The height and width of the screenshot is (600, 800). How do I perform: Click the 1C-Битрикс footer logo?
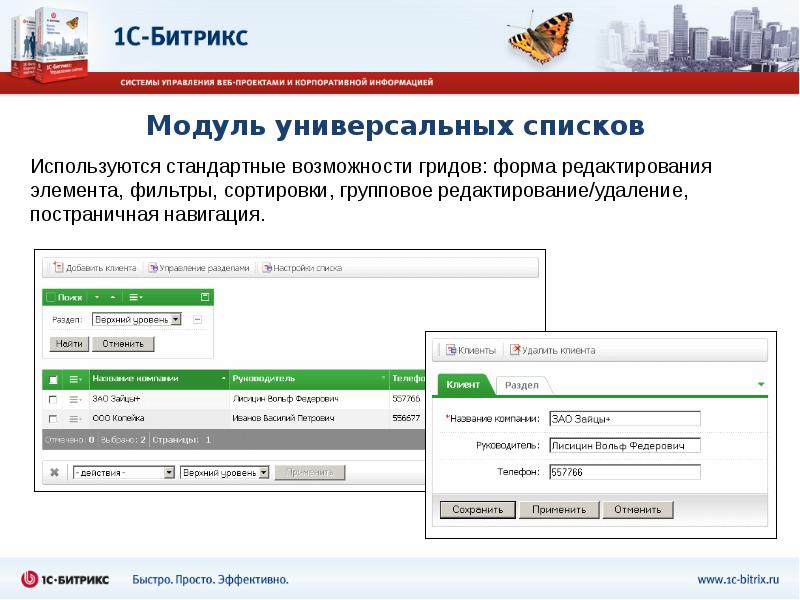coord(65,579)
